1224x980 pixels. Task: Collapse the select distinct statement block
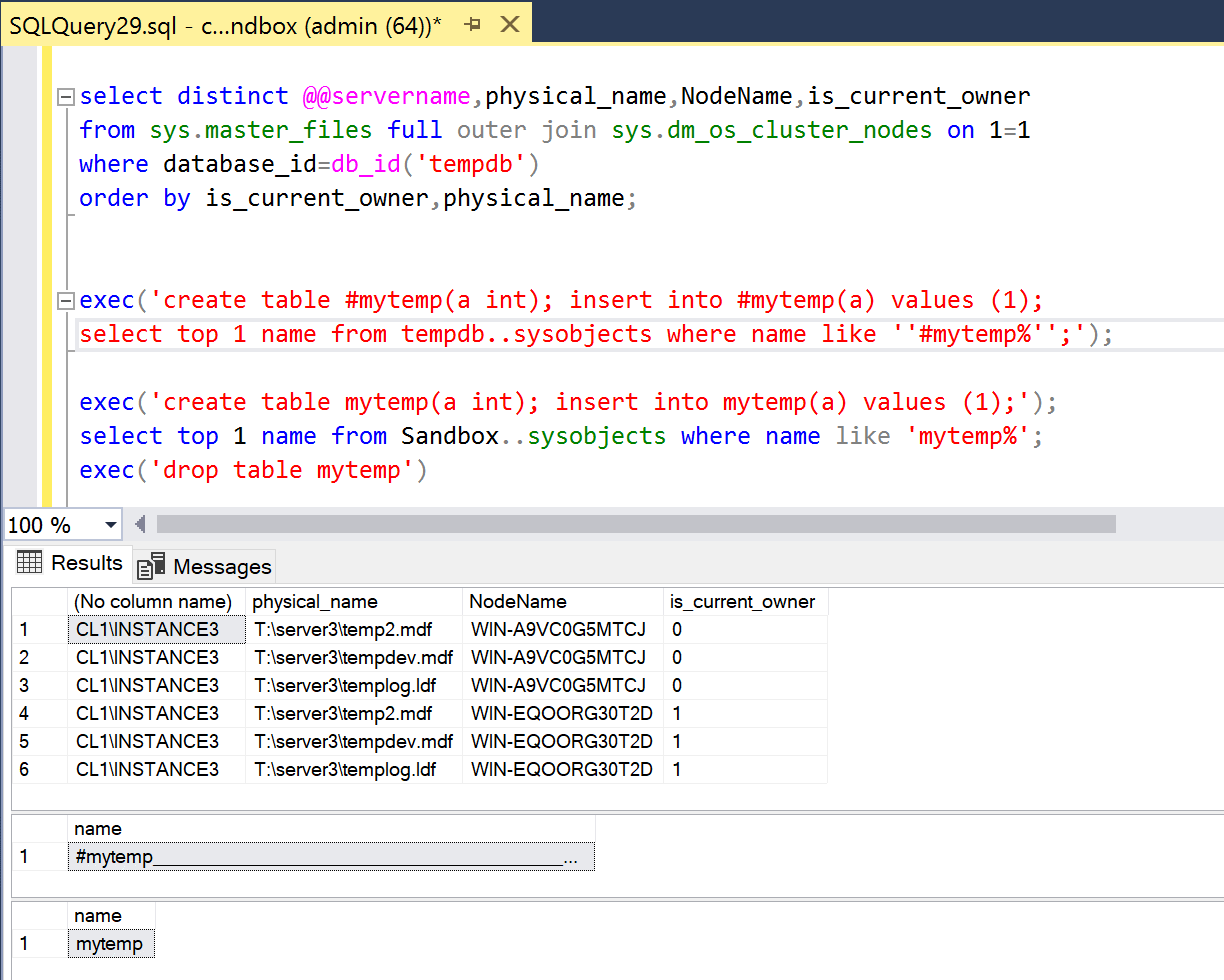click(66, 97)
